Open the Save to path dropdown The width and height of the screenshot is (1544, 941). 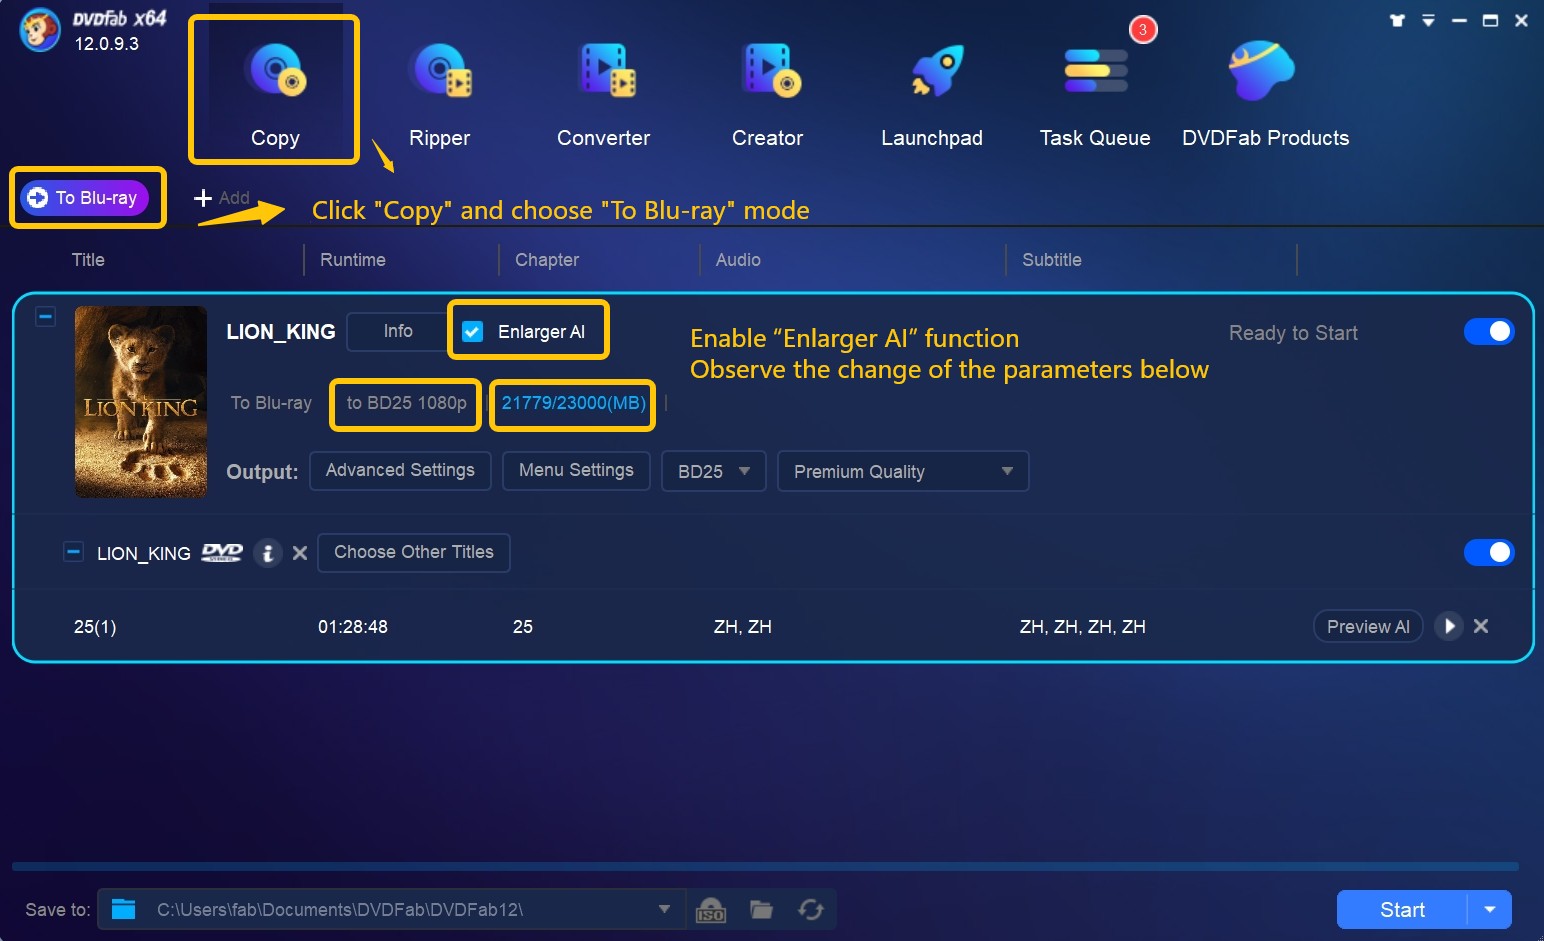(664, 909)
